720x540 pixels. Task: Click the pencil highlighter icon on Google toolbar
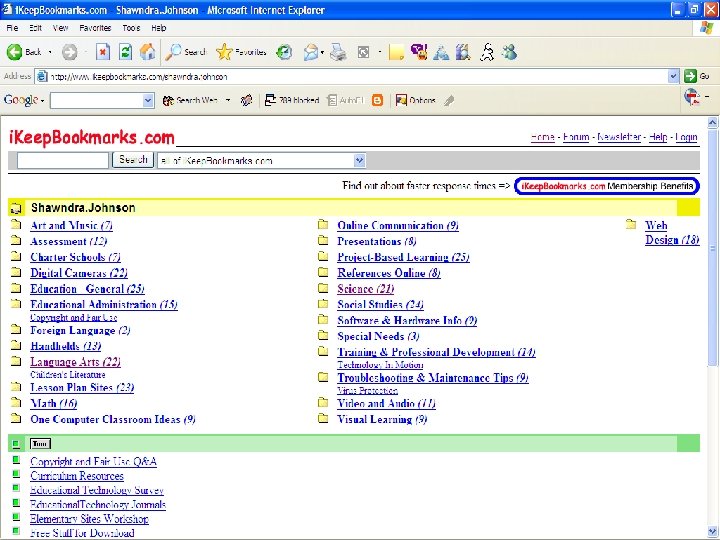click(449, 100)
